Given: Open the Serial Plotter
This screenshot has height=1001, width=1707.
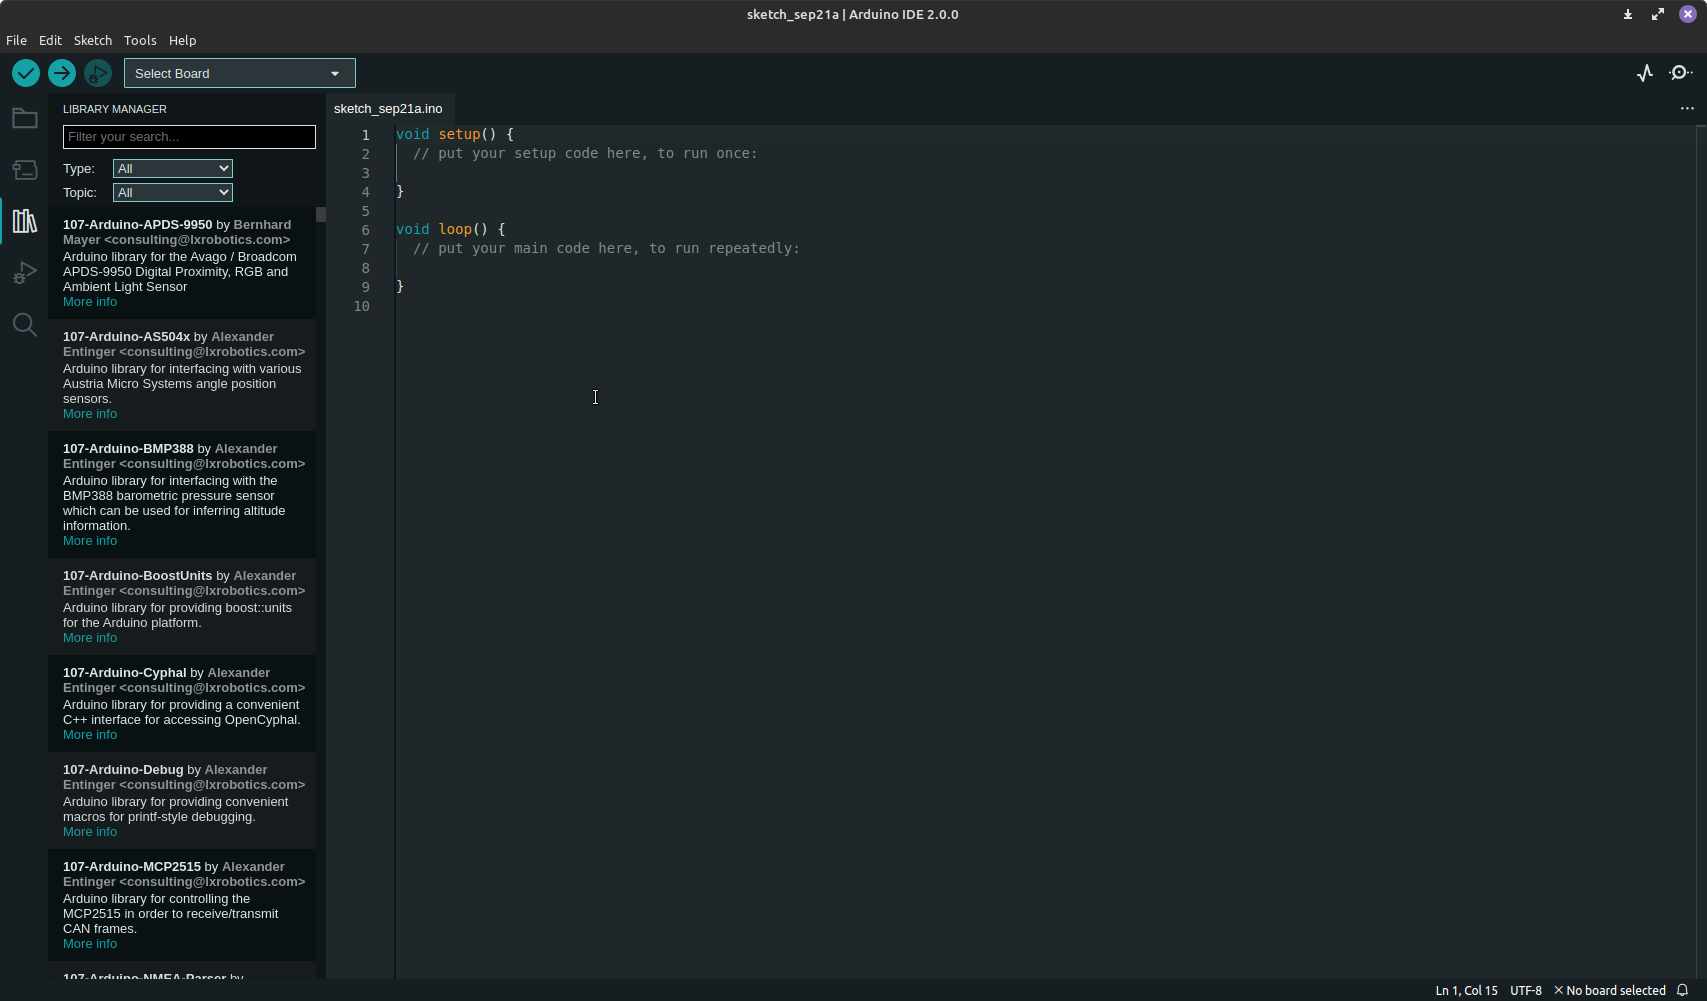Looking at the screenshot, I should click(1645, 73).
